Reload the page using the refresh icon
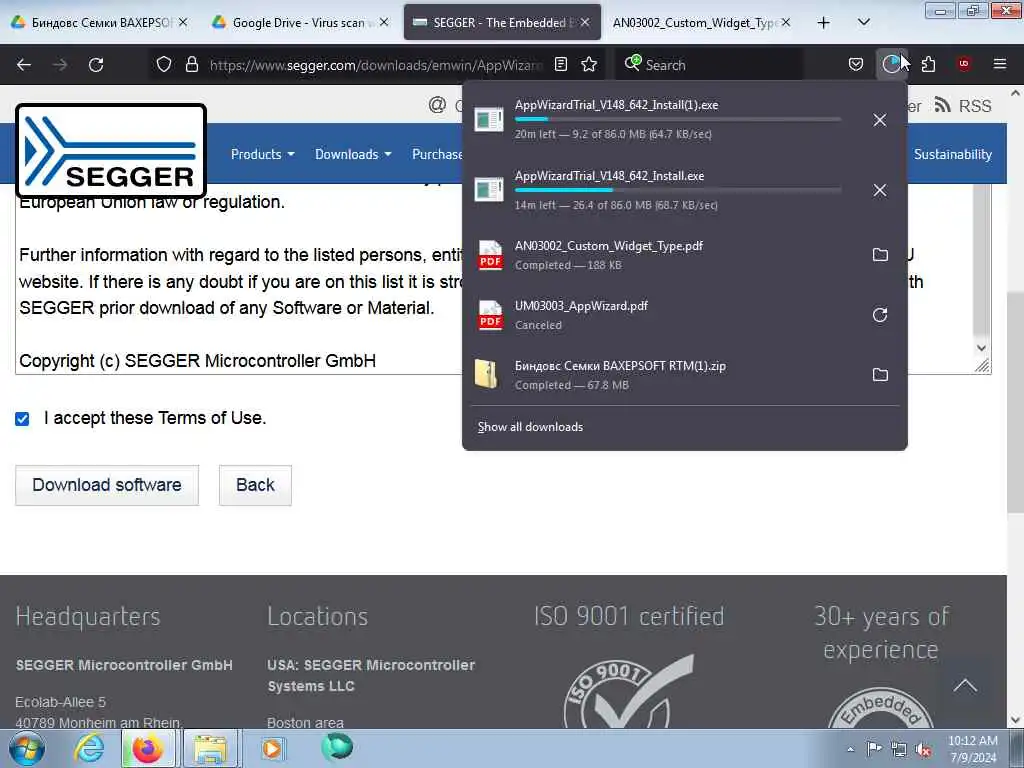 point(96,65)
